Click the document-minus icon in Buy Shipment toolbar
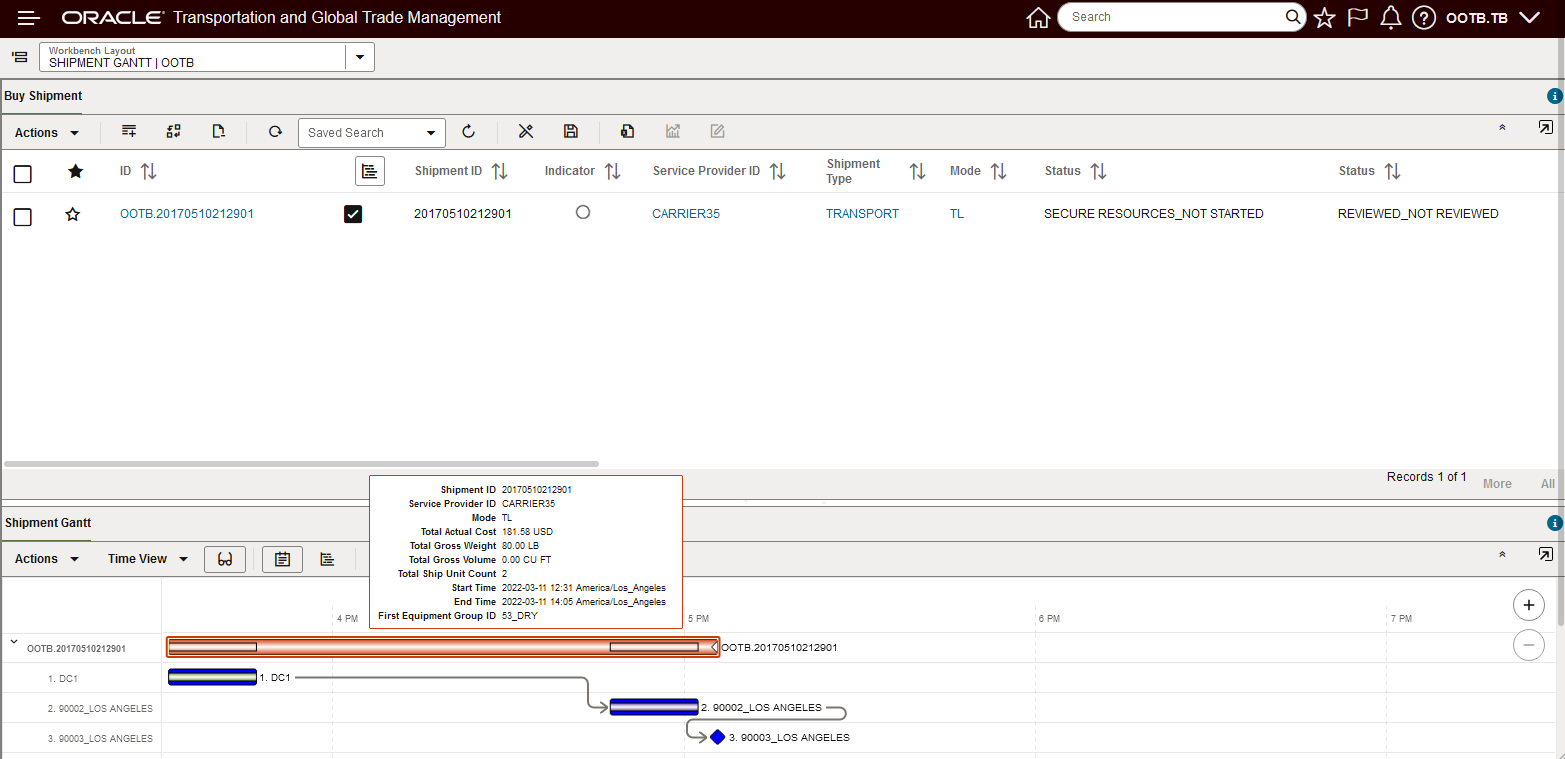Image resolution: width=1565 pixels, height=759 pixels. point(219,131)
